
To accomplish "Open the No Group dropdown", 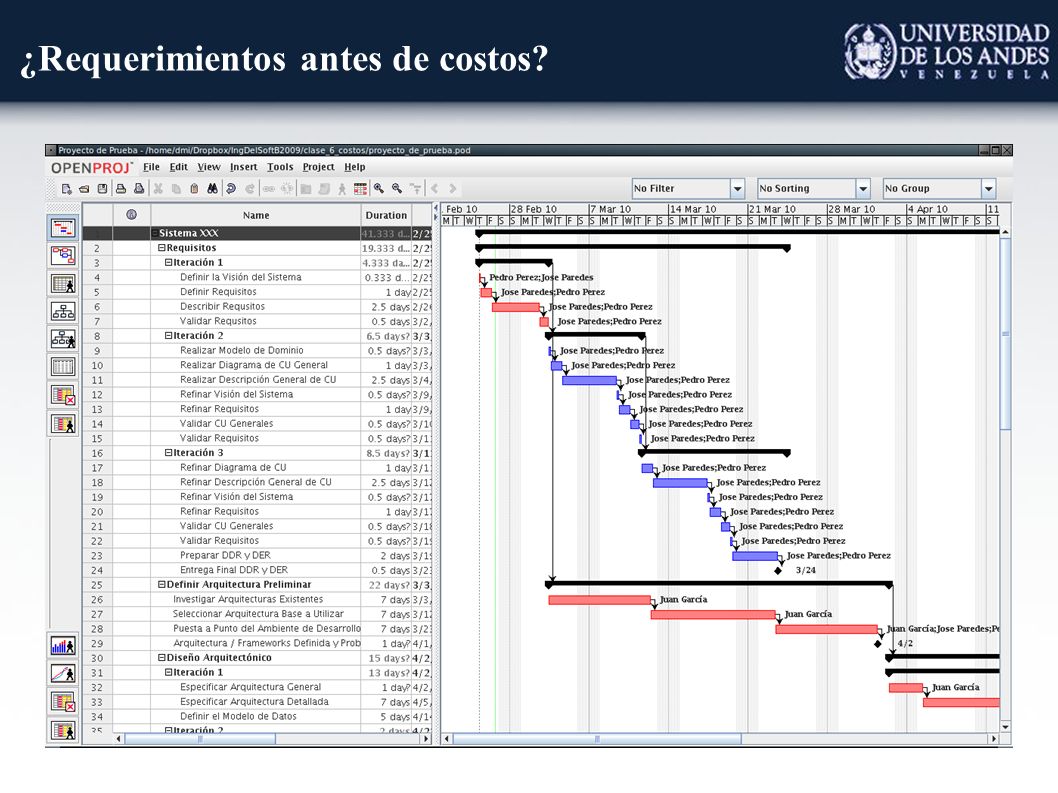I will [989, 189].
